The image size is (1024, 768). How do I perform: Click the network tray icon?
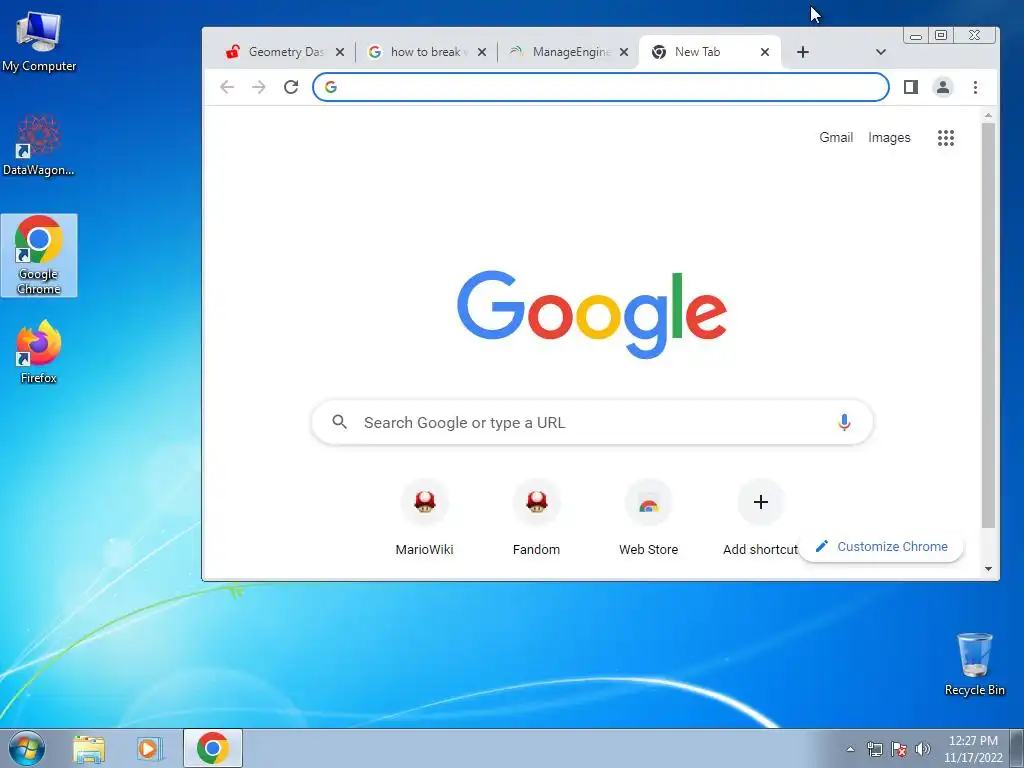pos(874,749)
